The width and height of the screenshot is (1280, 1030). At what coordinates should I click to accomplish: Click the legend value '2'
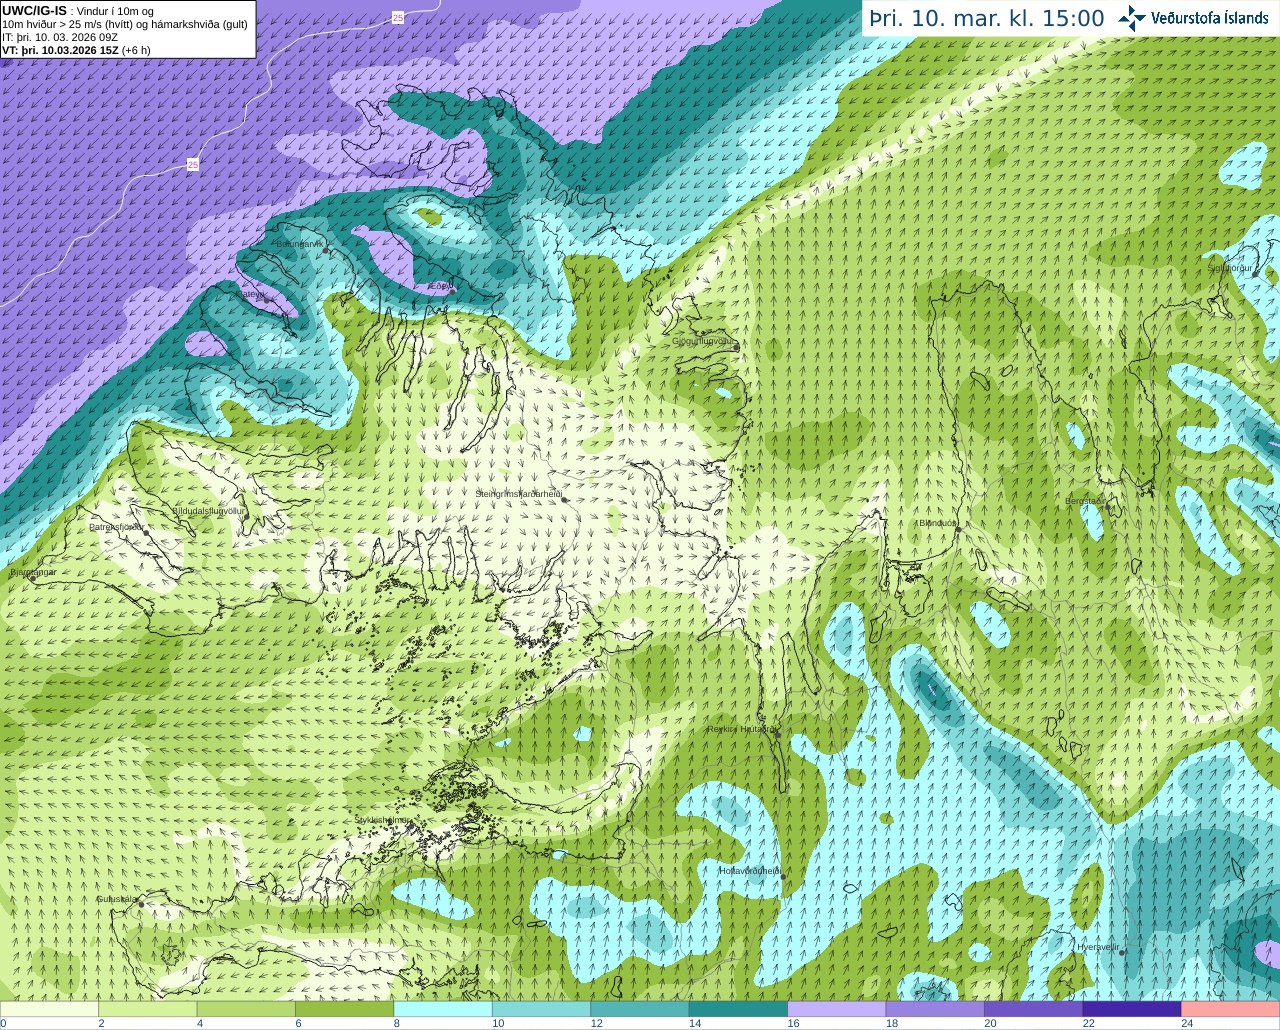[x=101, y=1023]
